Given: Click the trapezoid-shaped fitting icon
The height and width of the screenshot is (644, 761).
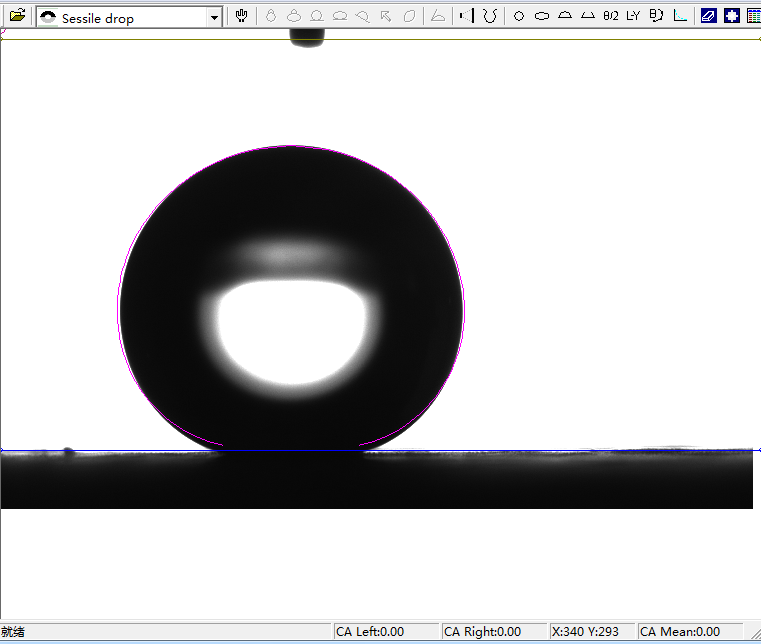Looking at the screenshot, I should [587, 16].
